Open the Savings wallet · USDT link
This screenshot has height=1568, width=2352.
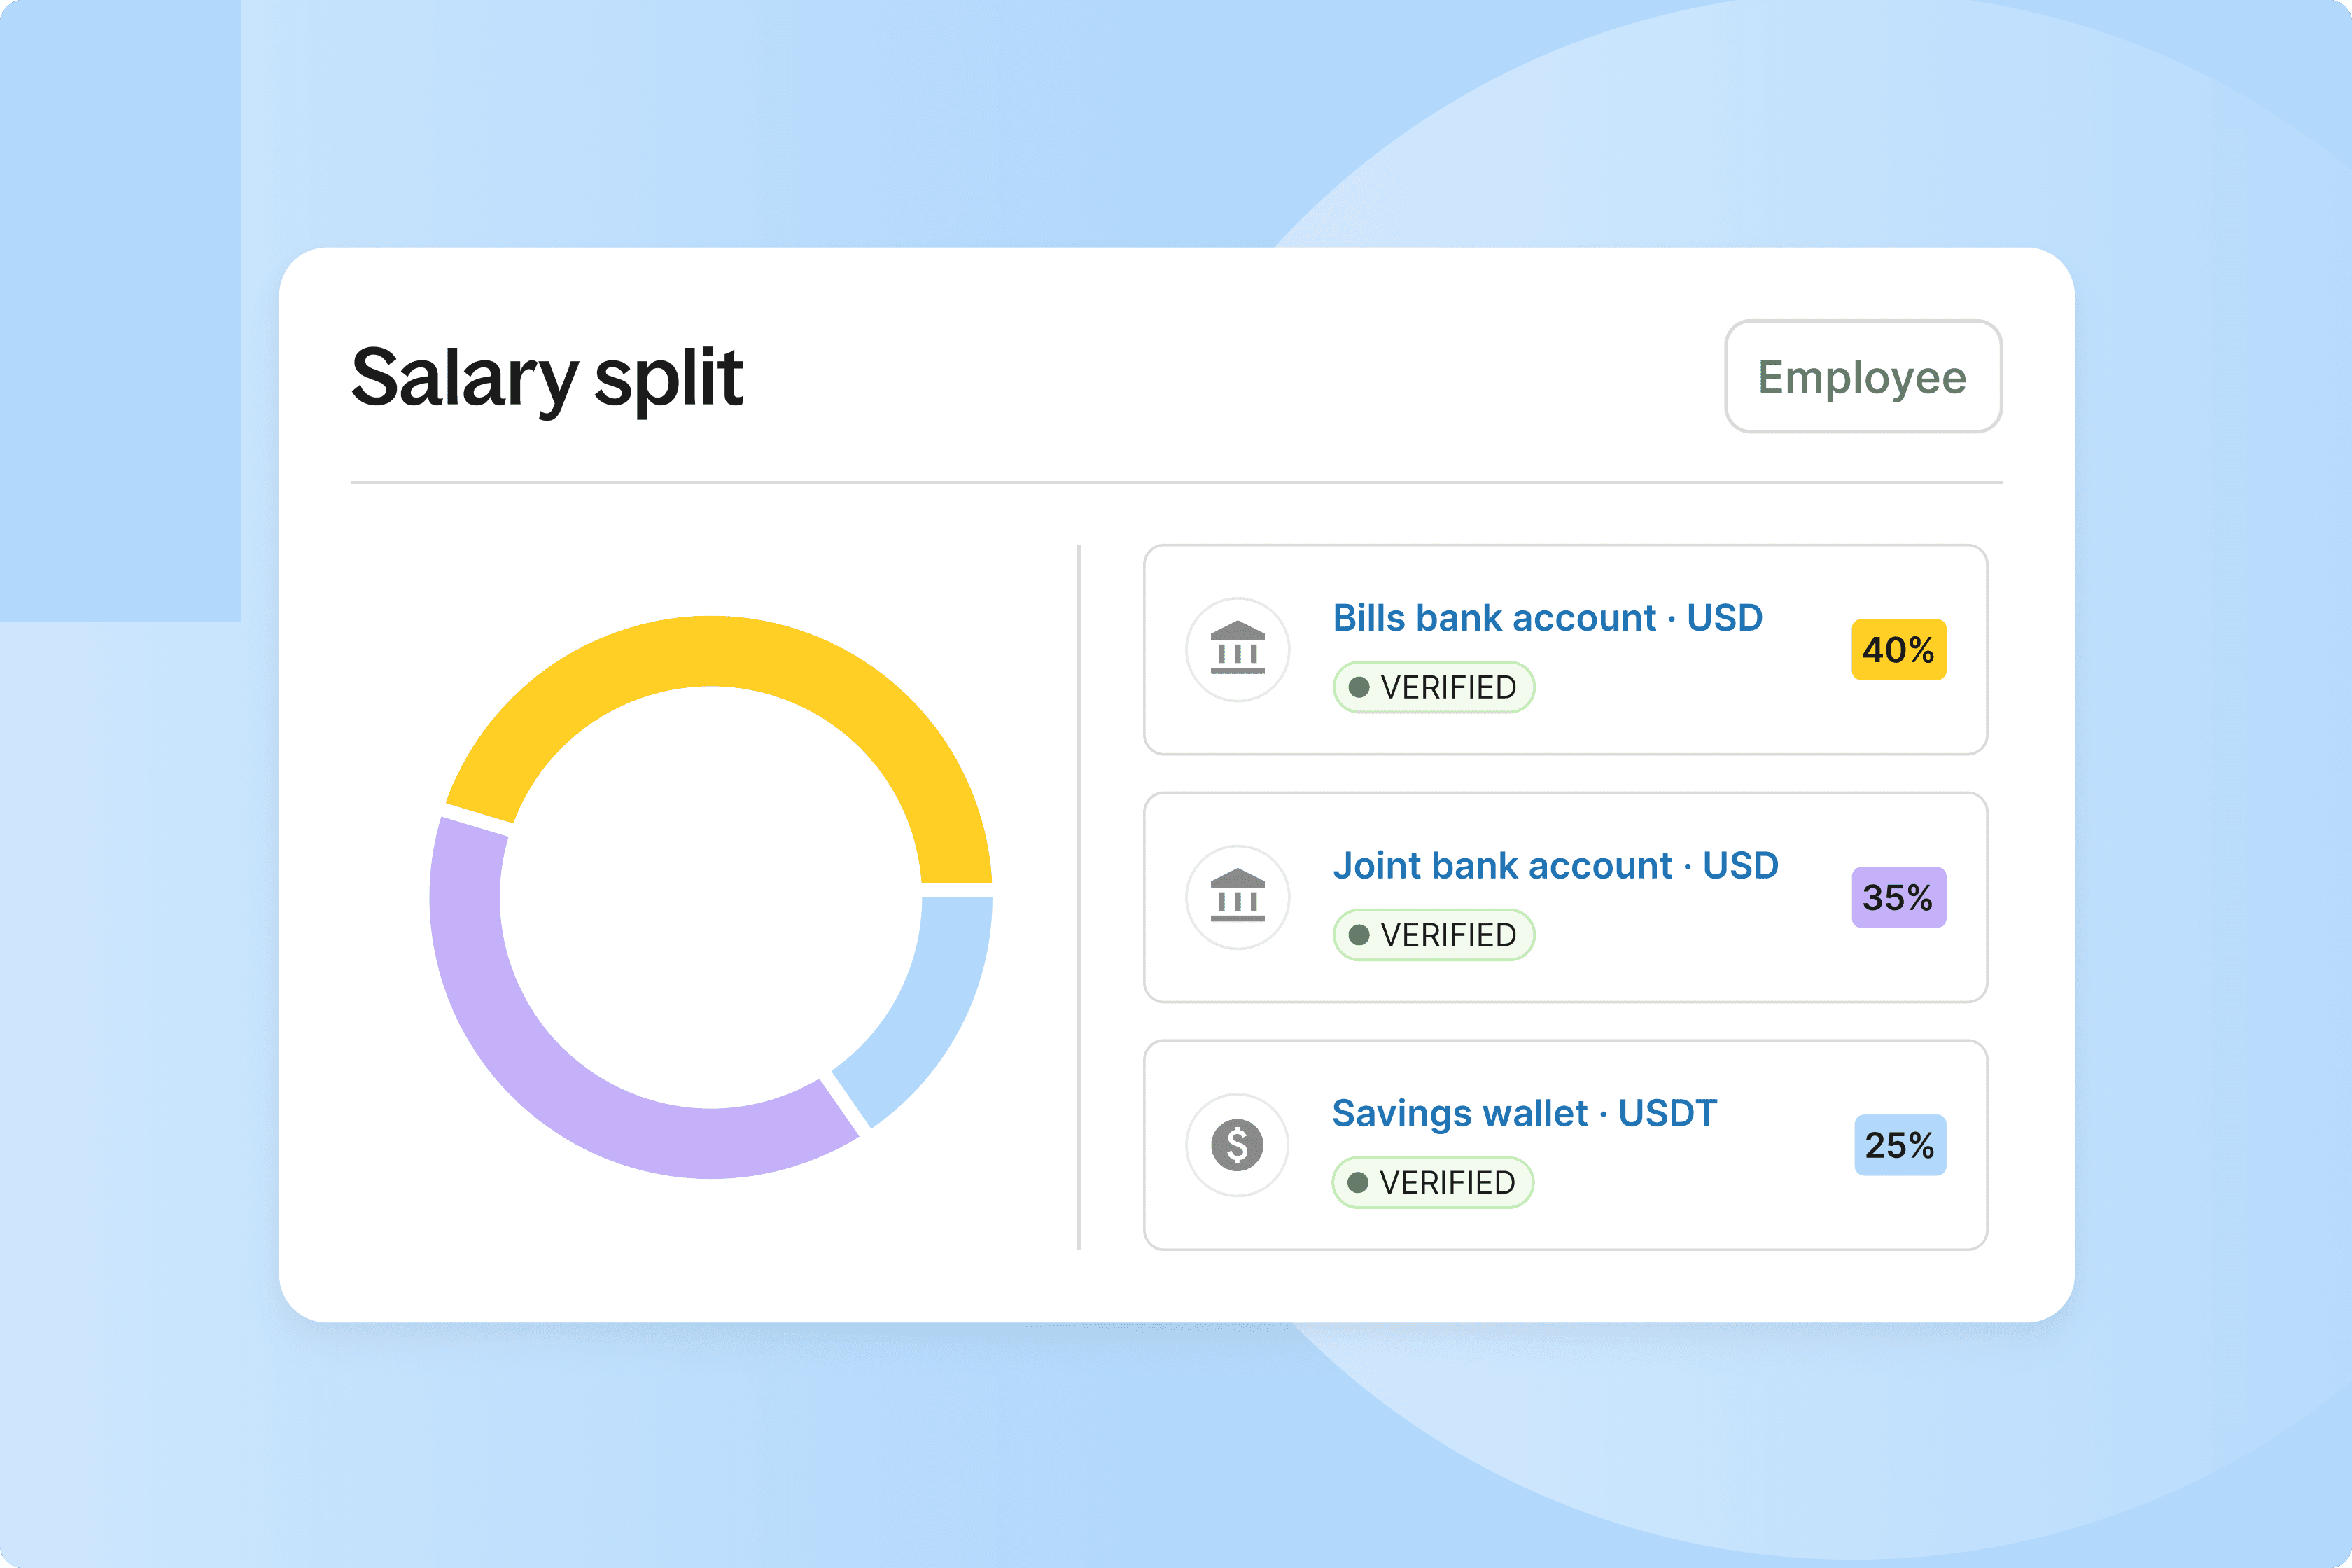click(1524, 1113)
